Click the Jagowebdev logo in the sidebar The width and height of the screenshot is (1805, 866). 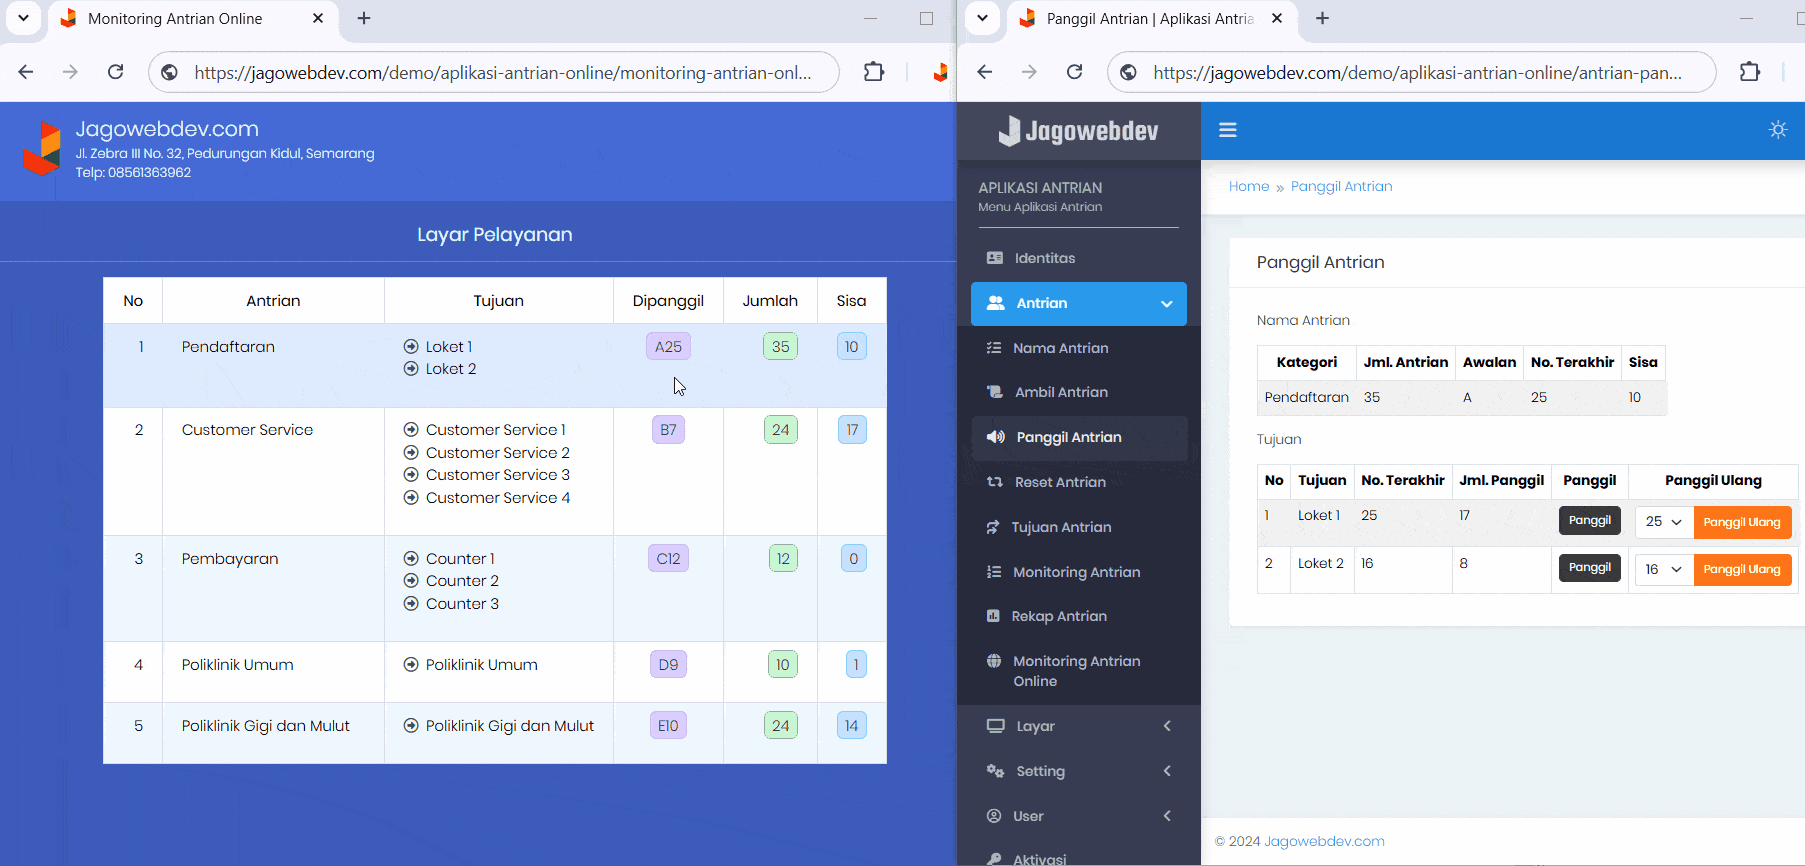(x=1078, y=131)
